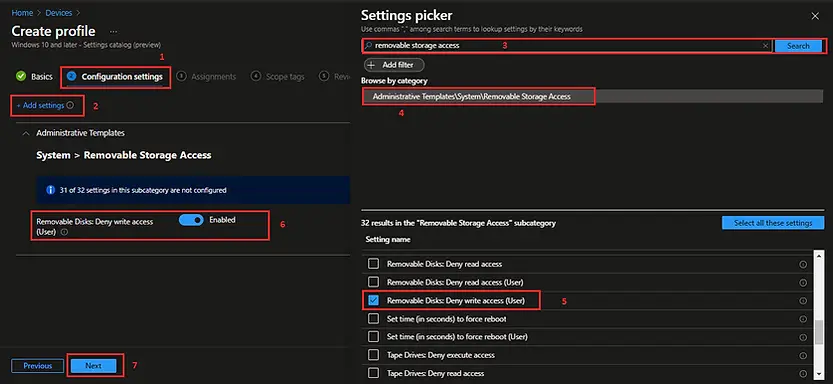Collapse the Administrative Templates section

(26, 133)
